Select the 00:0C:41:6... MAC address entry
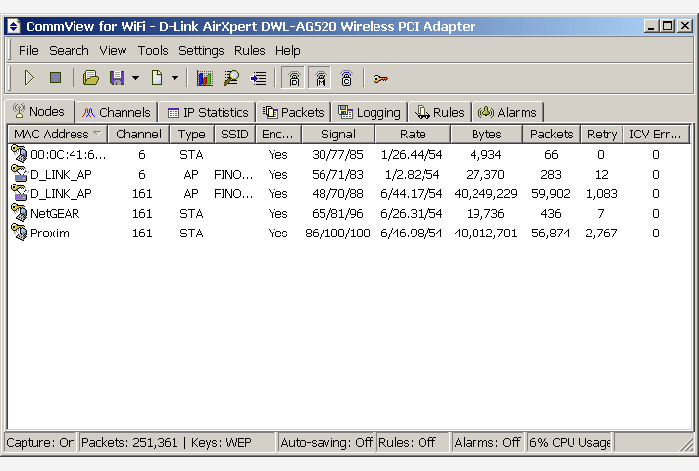Screen dimensions: 699x471 point(68,155)
